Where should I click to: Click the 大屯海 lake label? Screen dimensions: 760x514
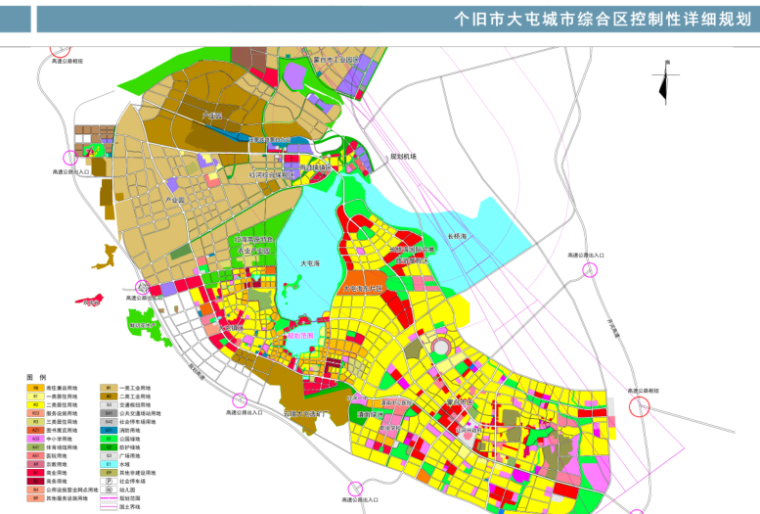311,263
